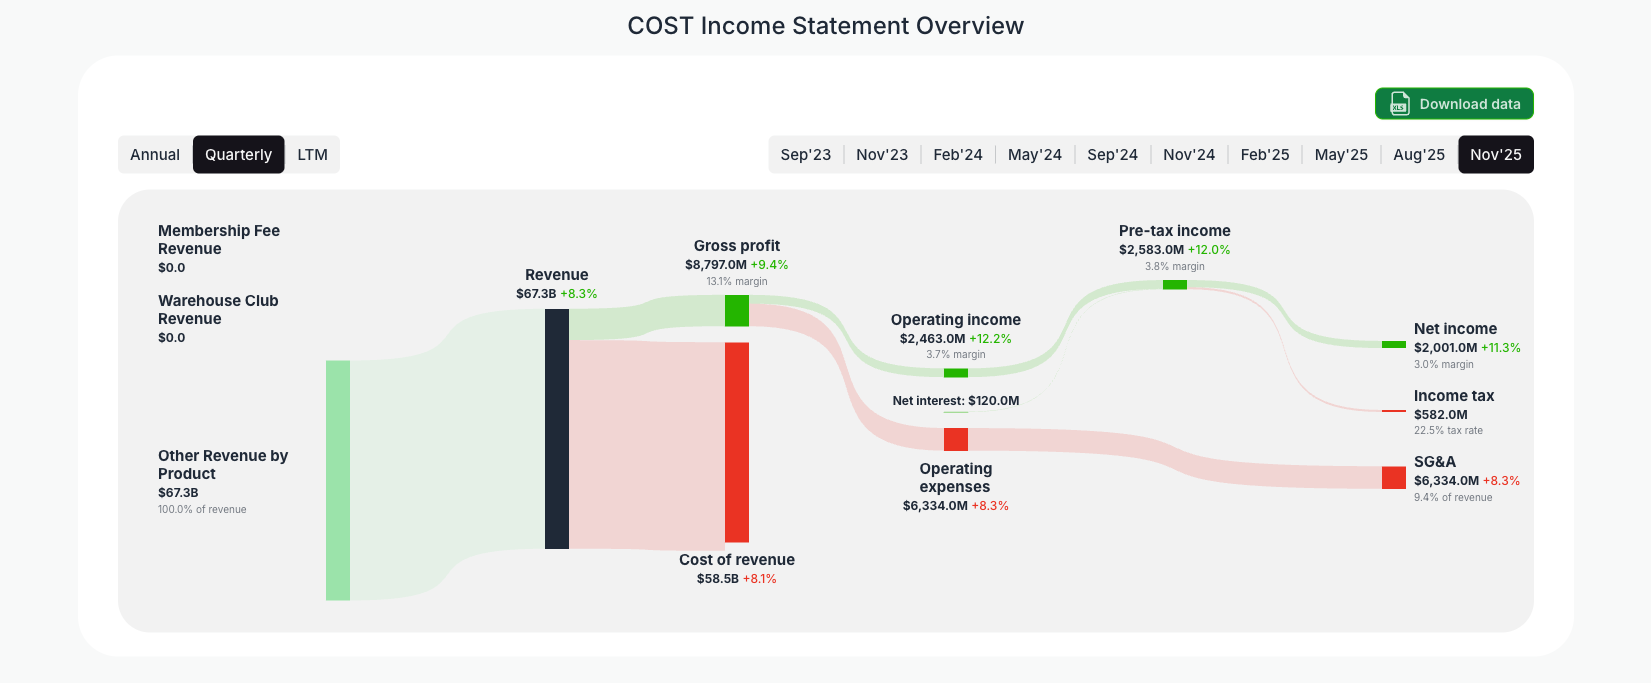Click the Income tax $582.0M value
Image resolution: width=1651 pixels, height=683 pixels.
click(1441, 415)
